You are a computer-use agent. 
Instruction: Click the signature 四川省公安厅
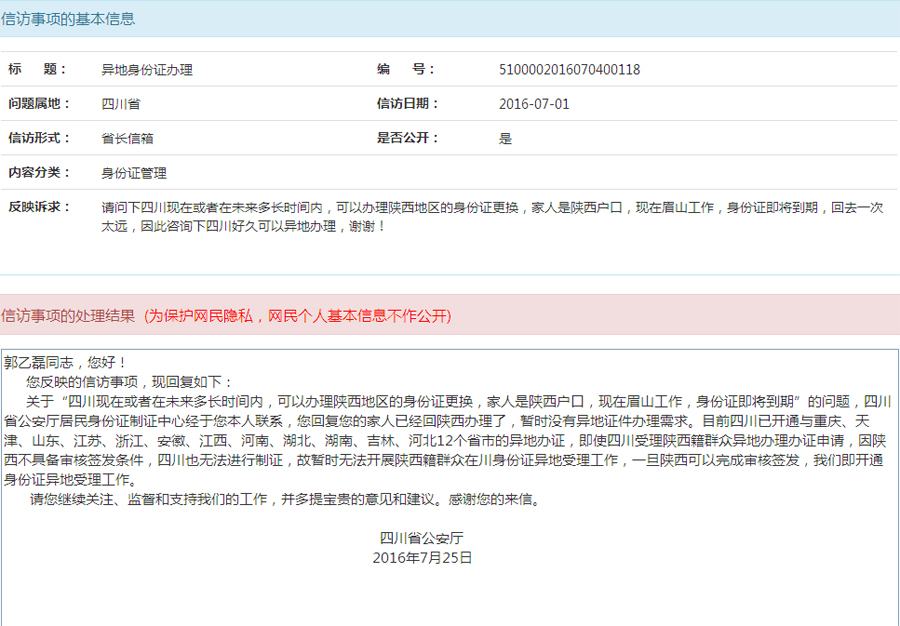click(x=422, y=538)
